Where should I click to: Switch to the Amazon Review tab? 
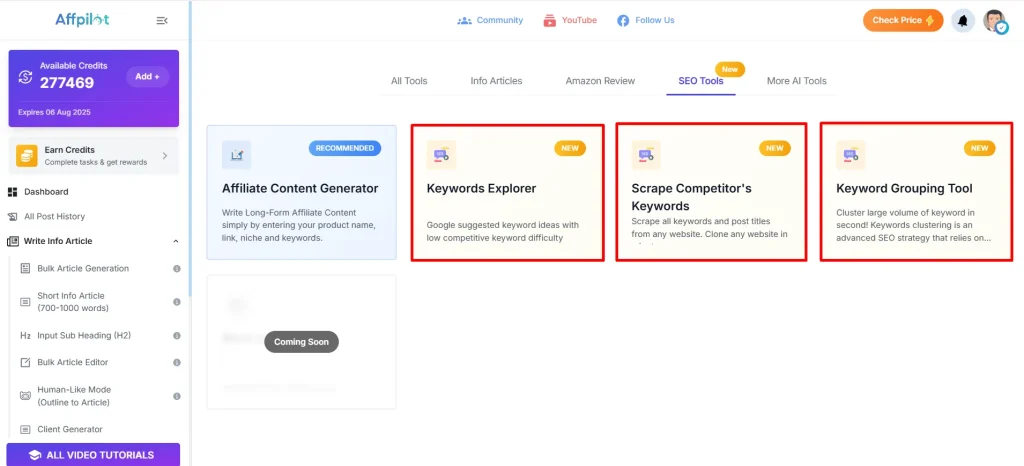(600, 81)
